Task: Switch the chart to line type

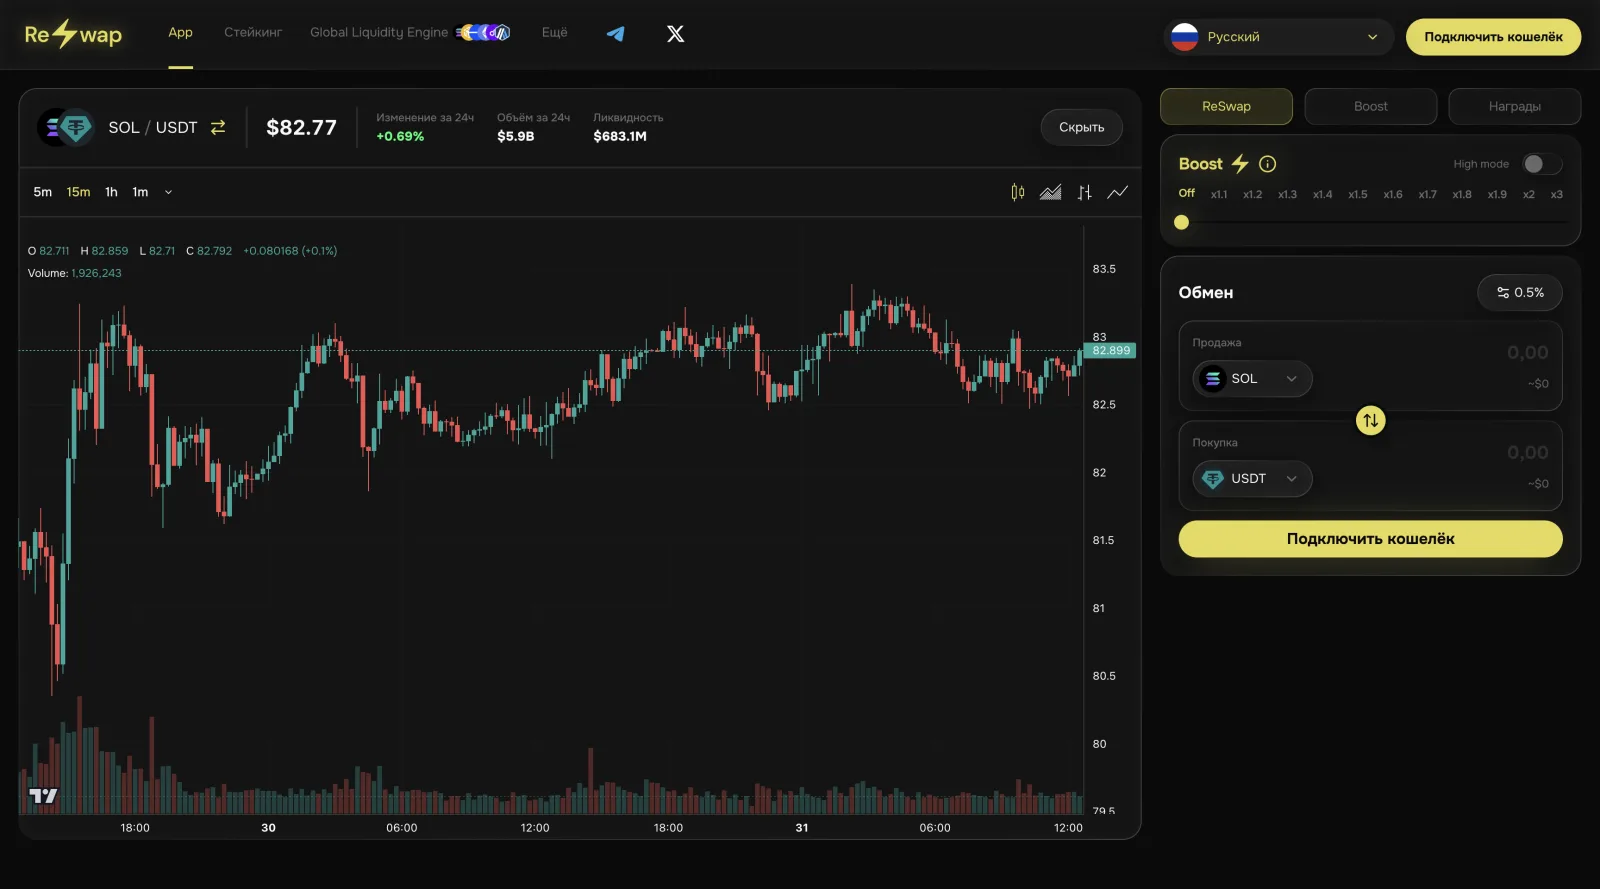Action: tap(1118, 192)
